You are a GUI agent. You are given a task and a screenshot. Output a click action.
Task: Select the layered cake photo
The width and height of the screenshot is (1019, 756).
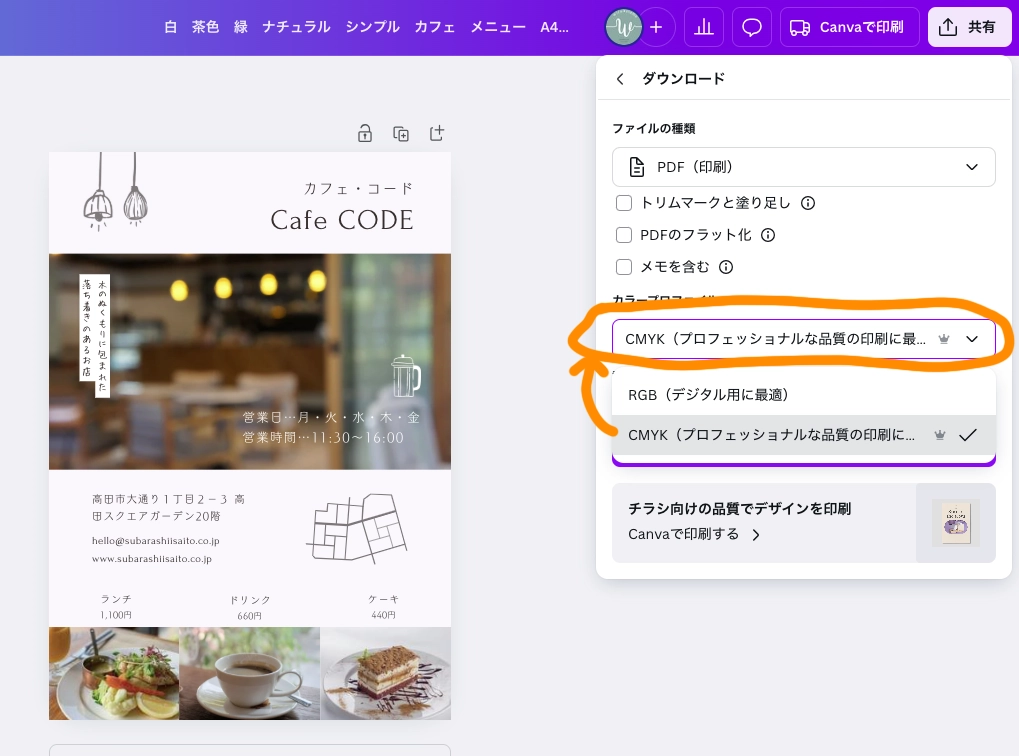click(385, 673)
